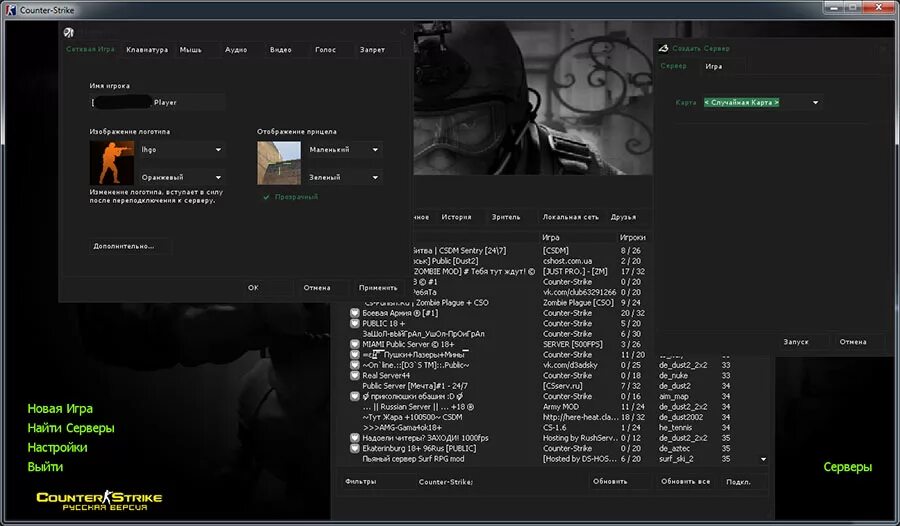Select the Сервер tab in Создать Сервер

(673, 66)
